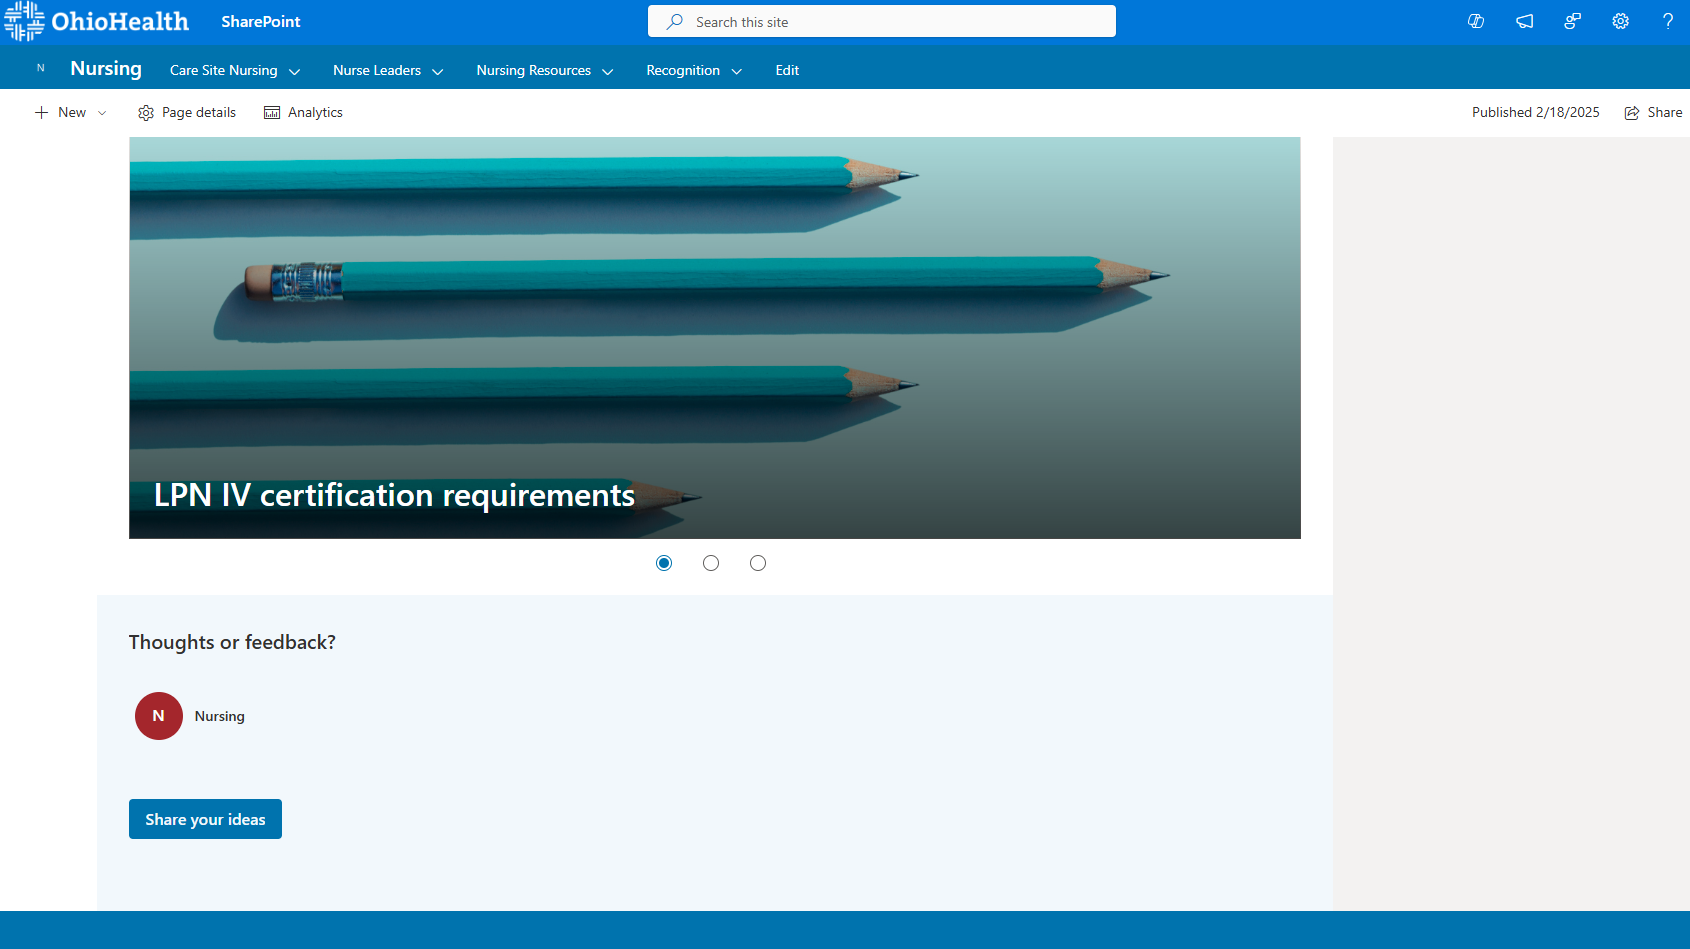Open the Settings gear icon
1690x949 pixels.
pyautogui.click(x=1620, y=21)
